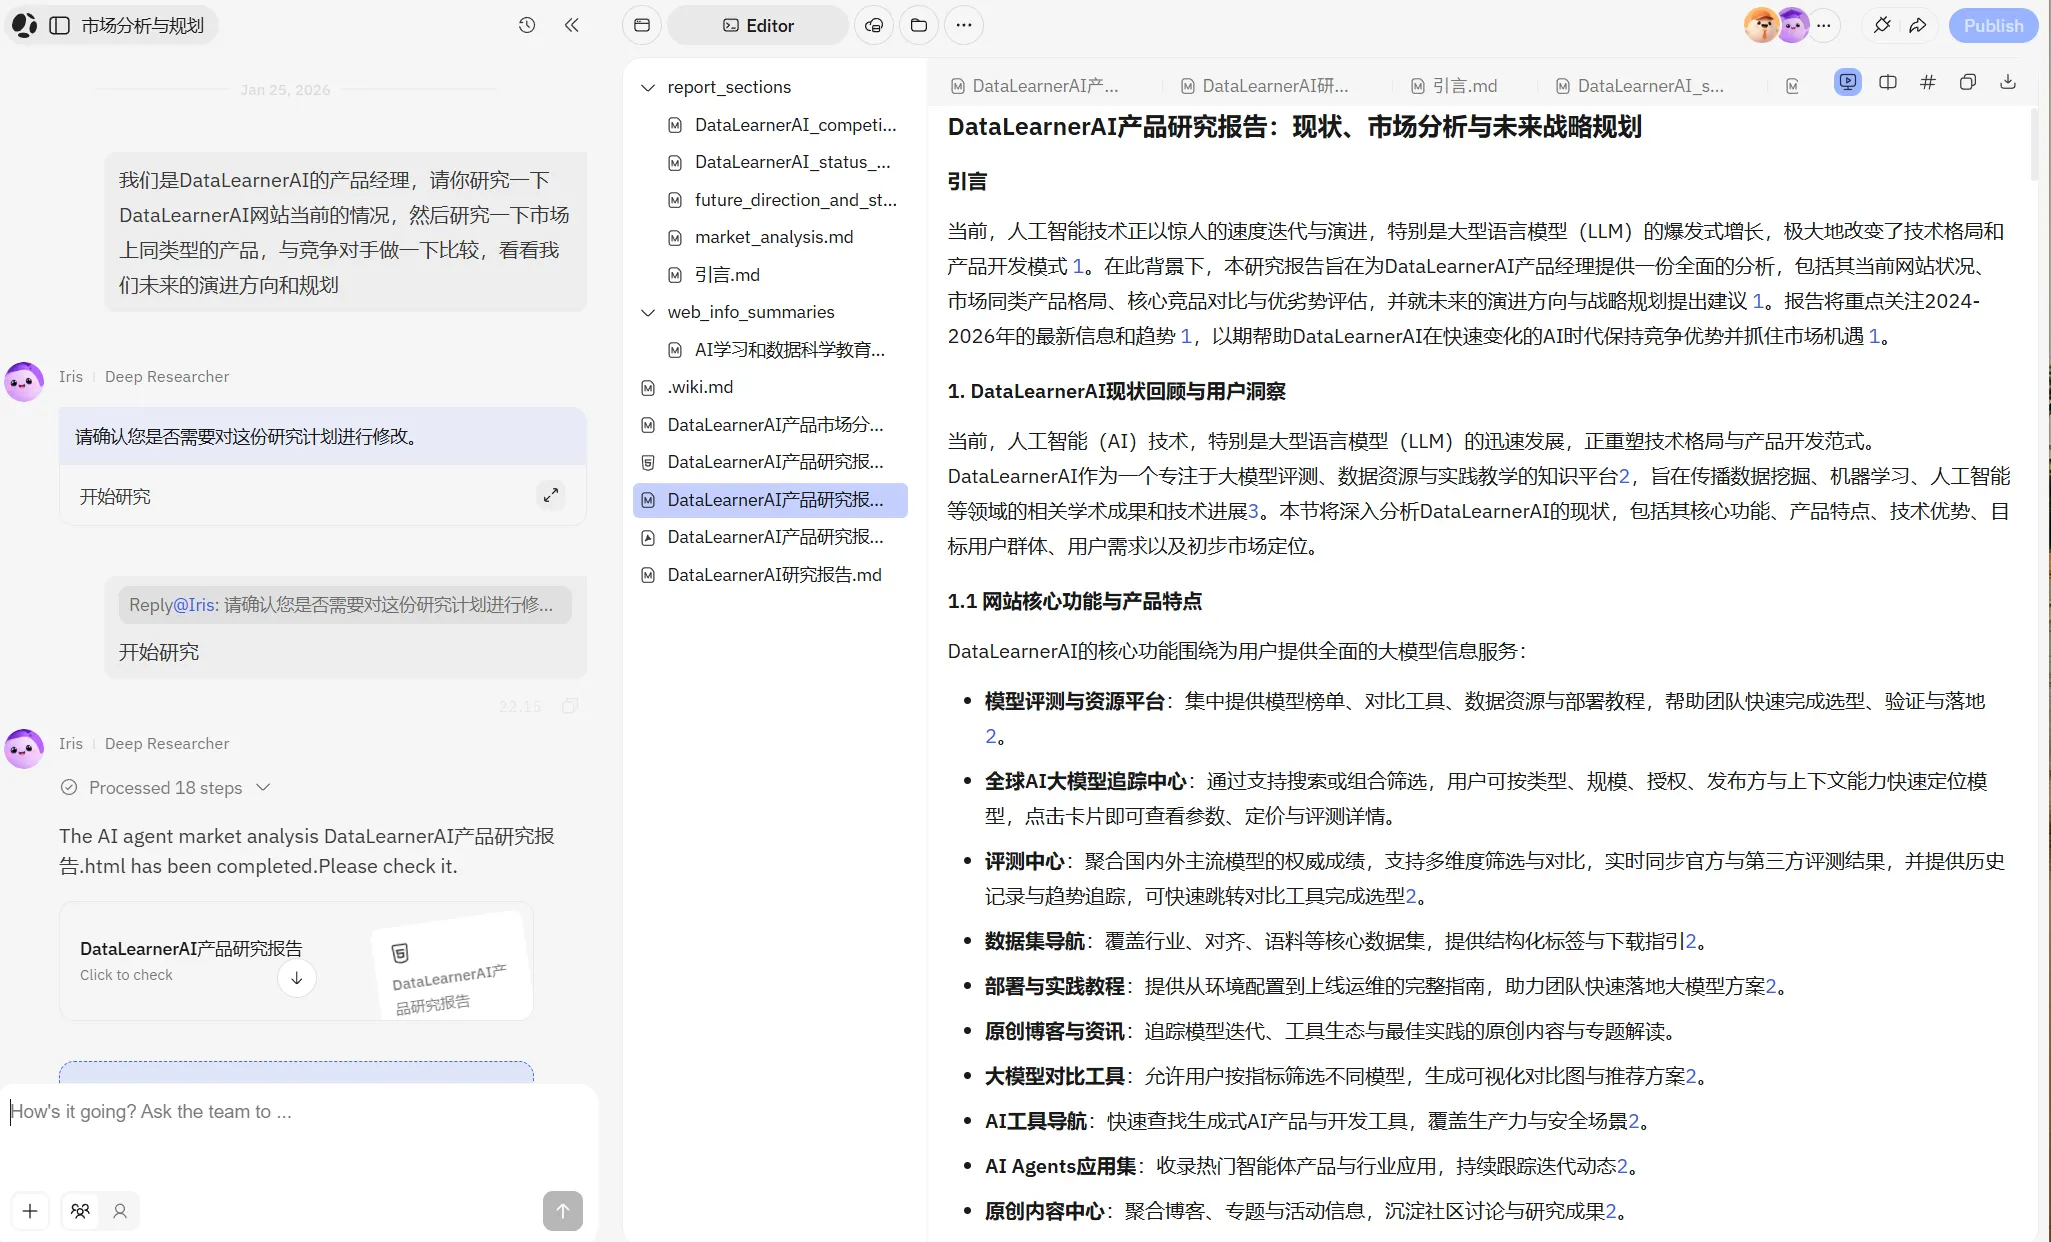Screen dimensions: 2051x1242
Task: Open the chat history clock icon
Action: pos(527,25)
